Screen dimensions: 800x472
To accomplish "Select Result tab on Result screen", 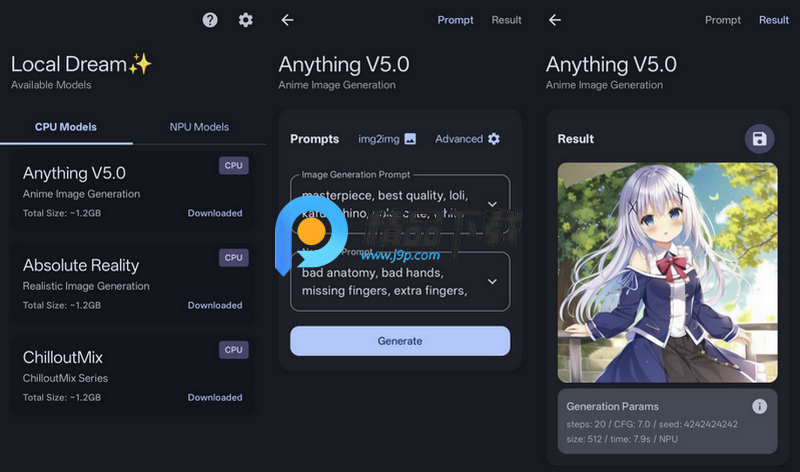I will tap(773, 20).
